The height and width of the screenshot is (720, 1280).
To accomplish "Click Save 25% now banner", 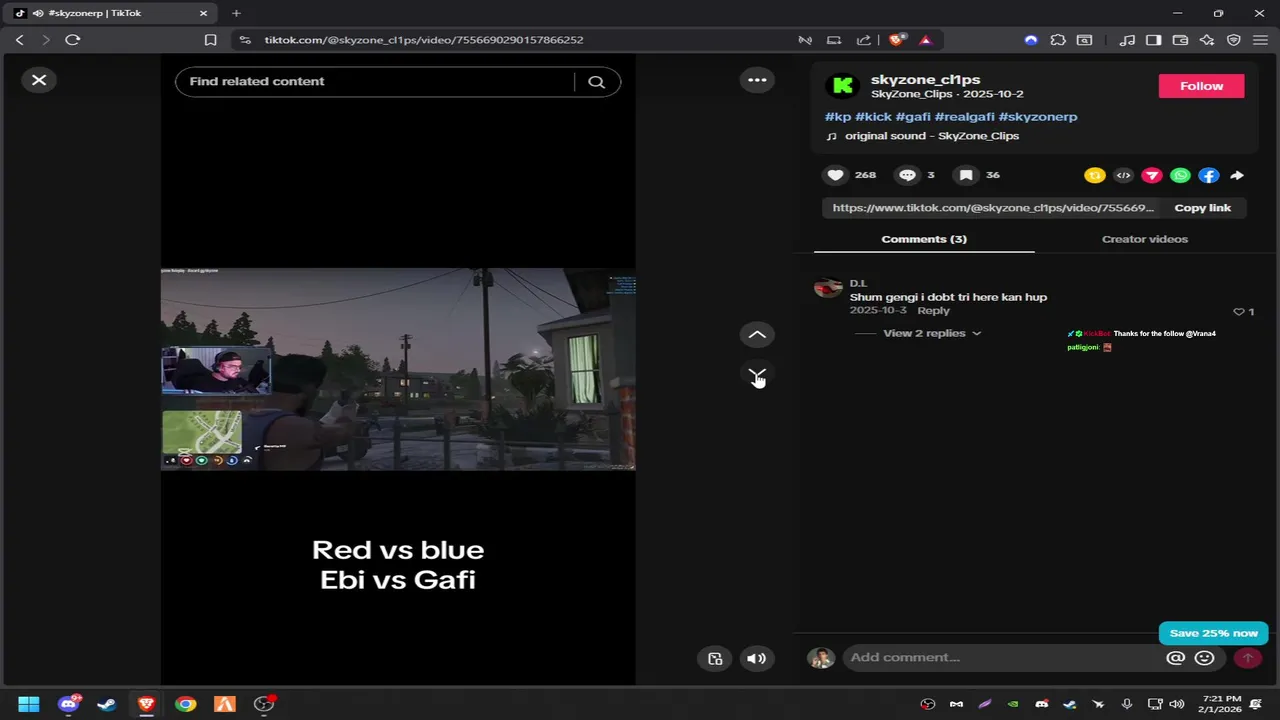I will (x=1213, y=633).
